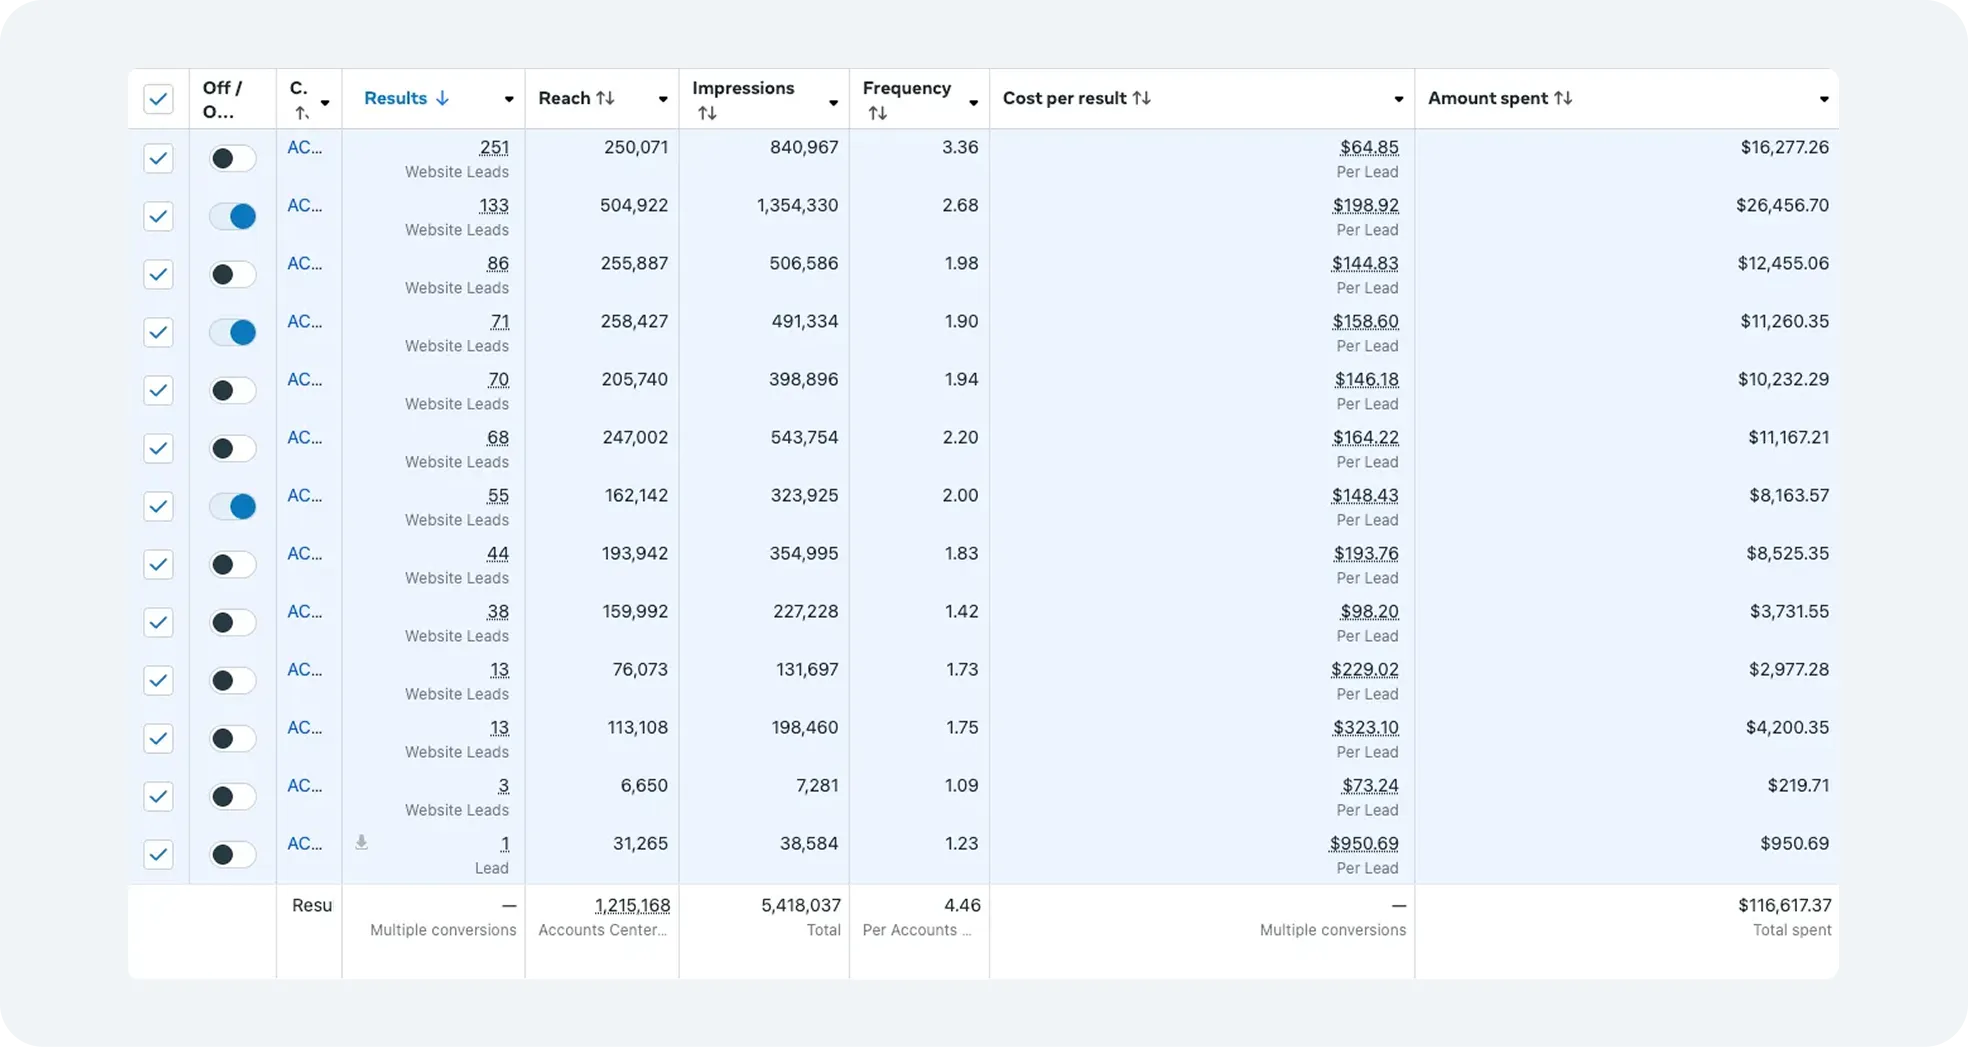This screenshot has width=1968, height=1047.
Task: Open campaign link in the $950.69 row
Action: (x=304, y=843)
